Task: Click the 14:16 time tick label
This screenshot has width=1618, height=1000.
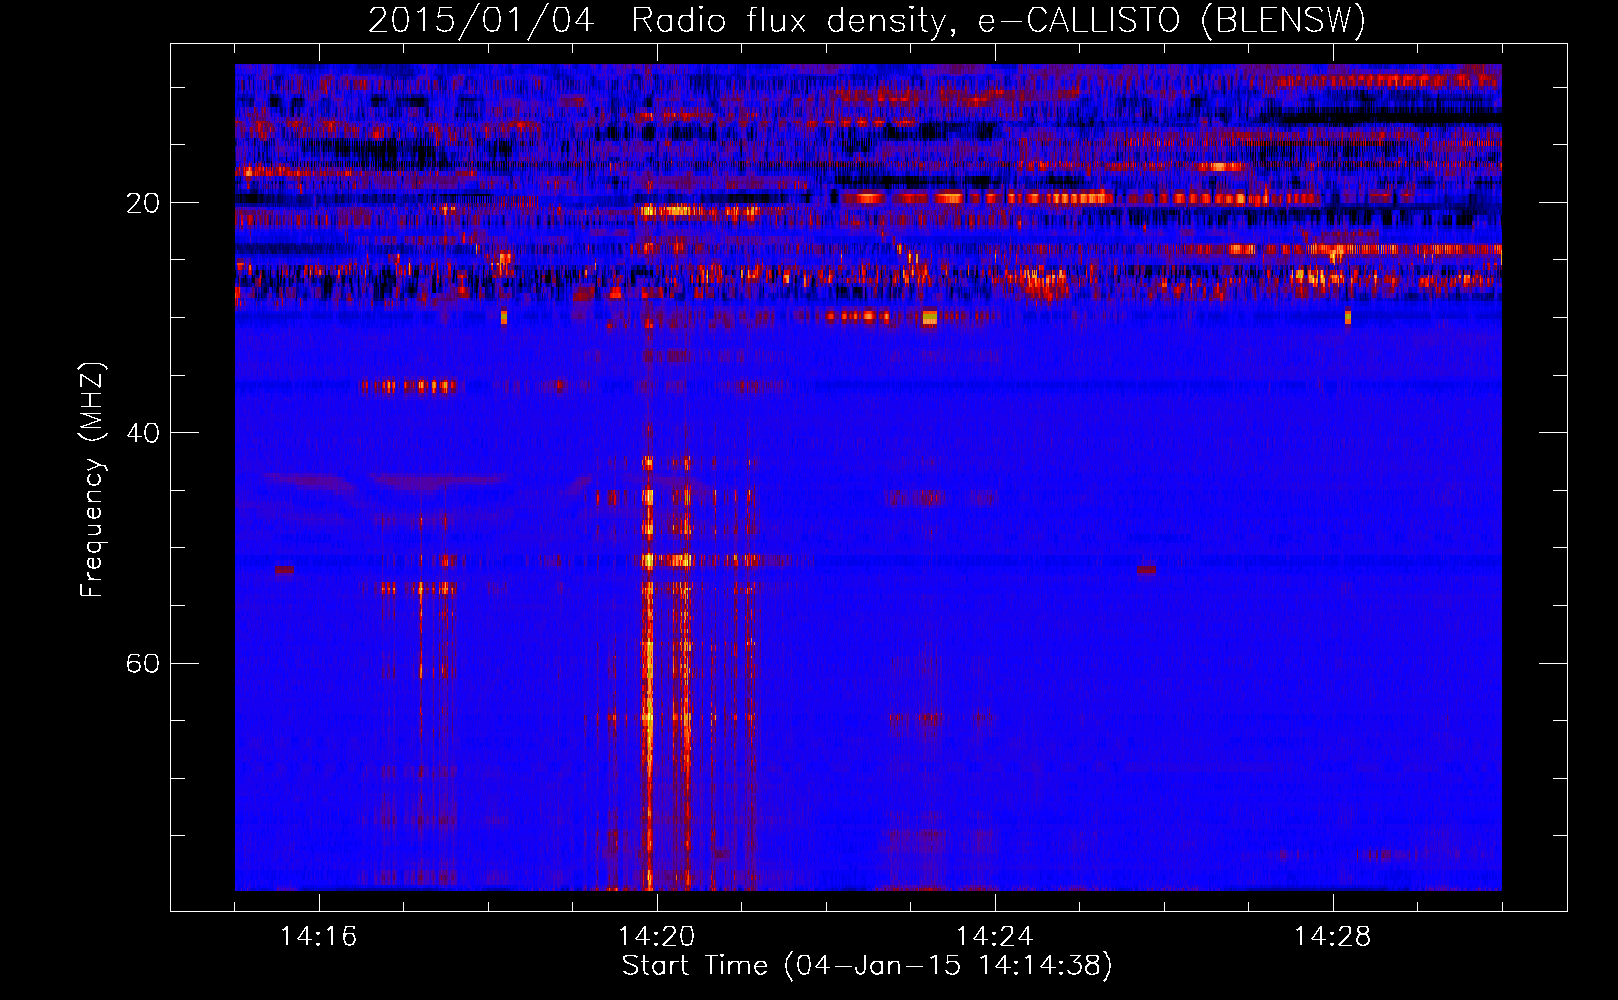Action: (x=318, y=937)
